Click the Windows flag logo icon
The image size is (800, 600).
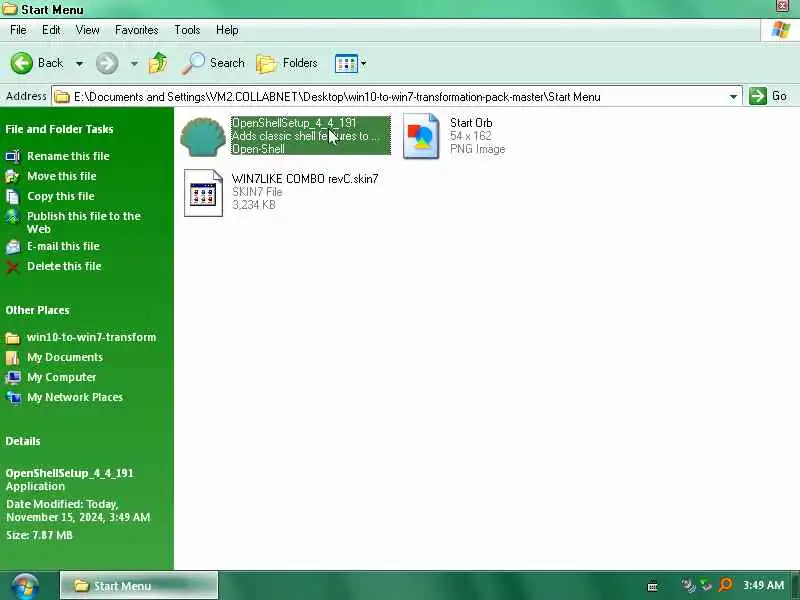[781, 30]
